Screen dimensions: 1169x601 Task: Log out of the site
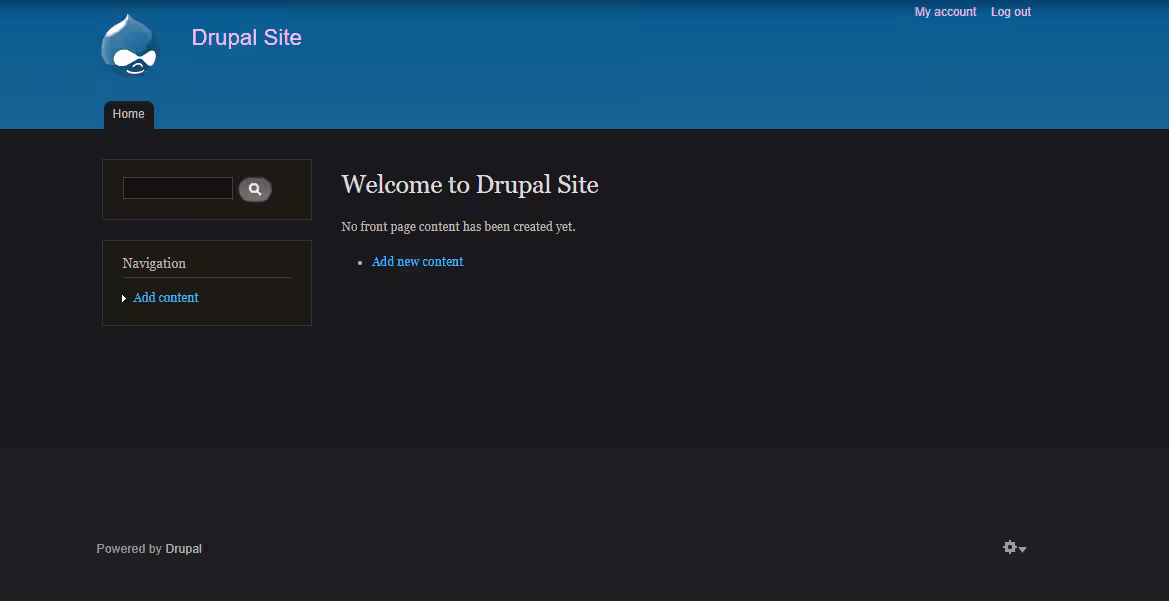tap(1010, 12)
